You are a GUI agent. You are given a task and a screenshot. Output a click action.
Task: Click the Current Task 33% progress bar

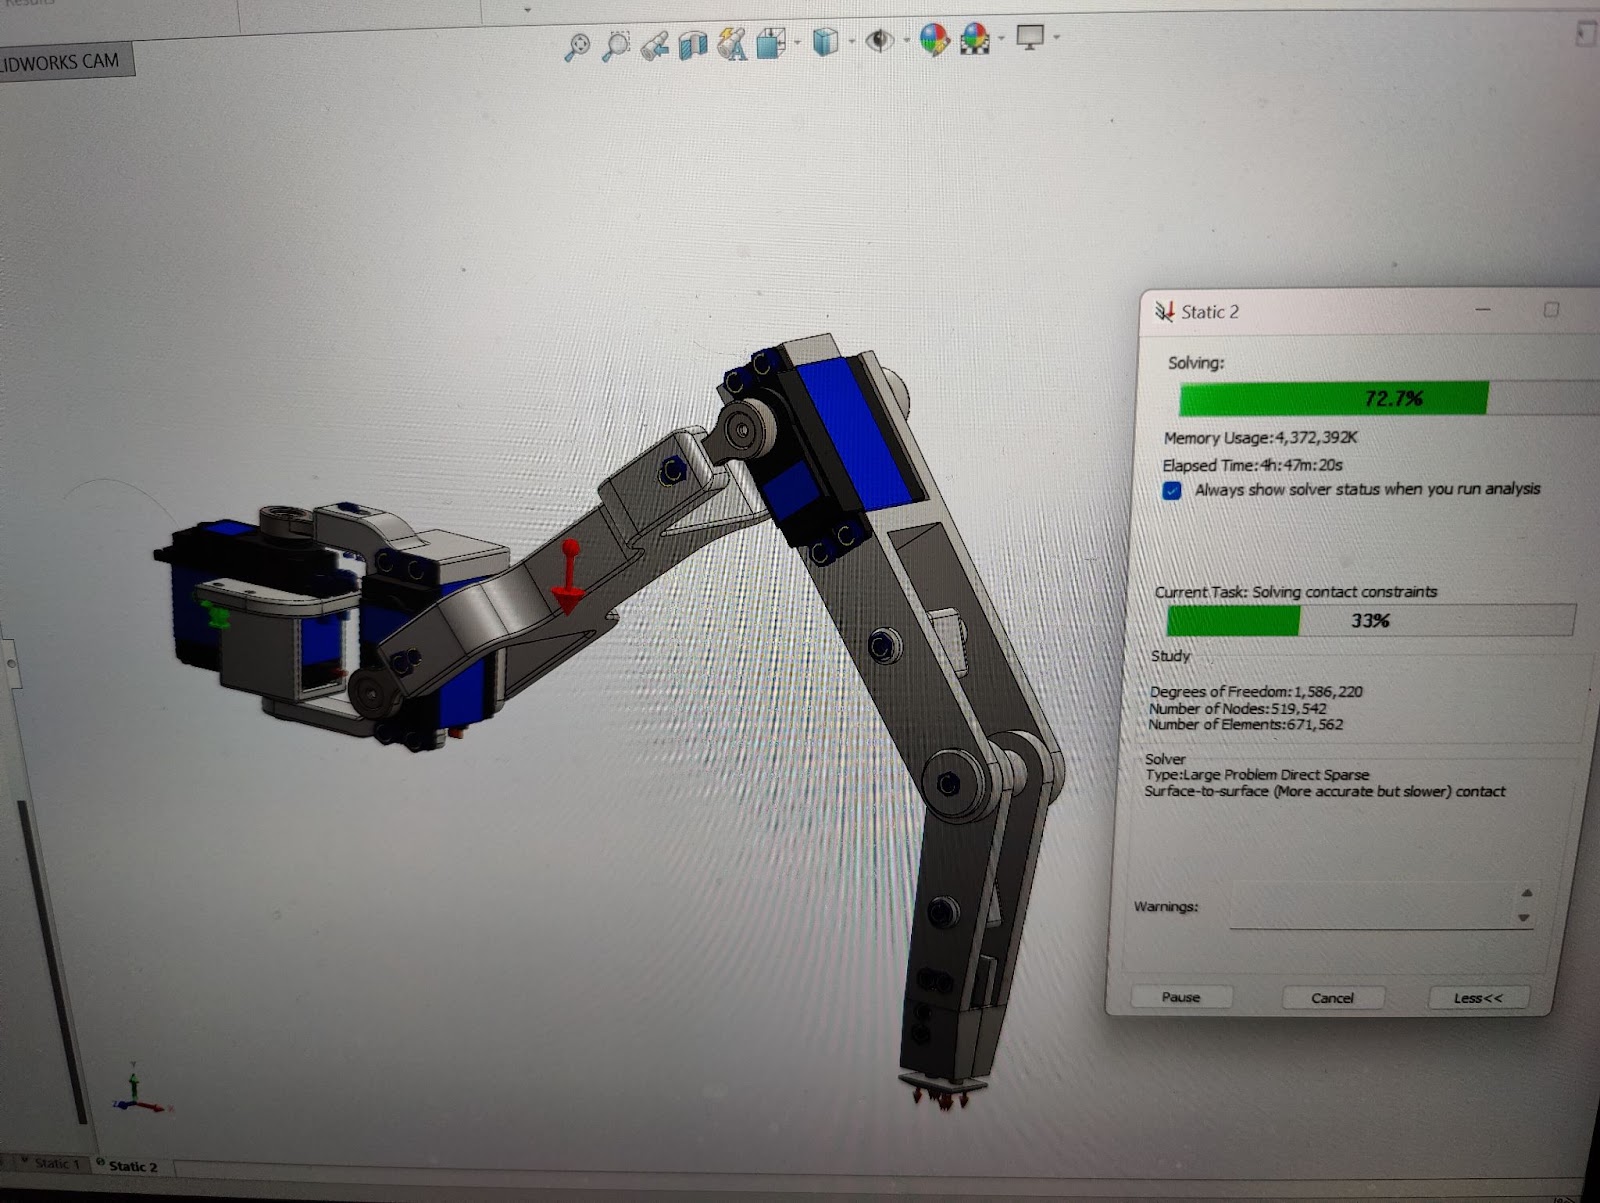tap(1370, 620)
